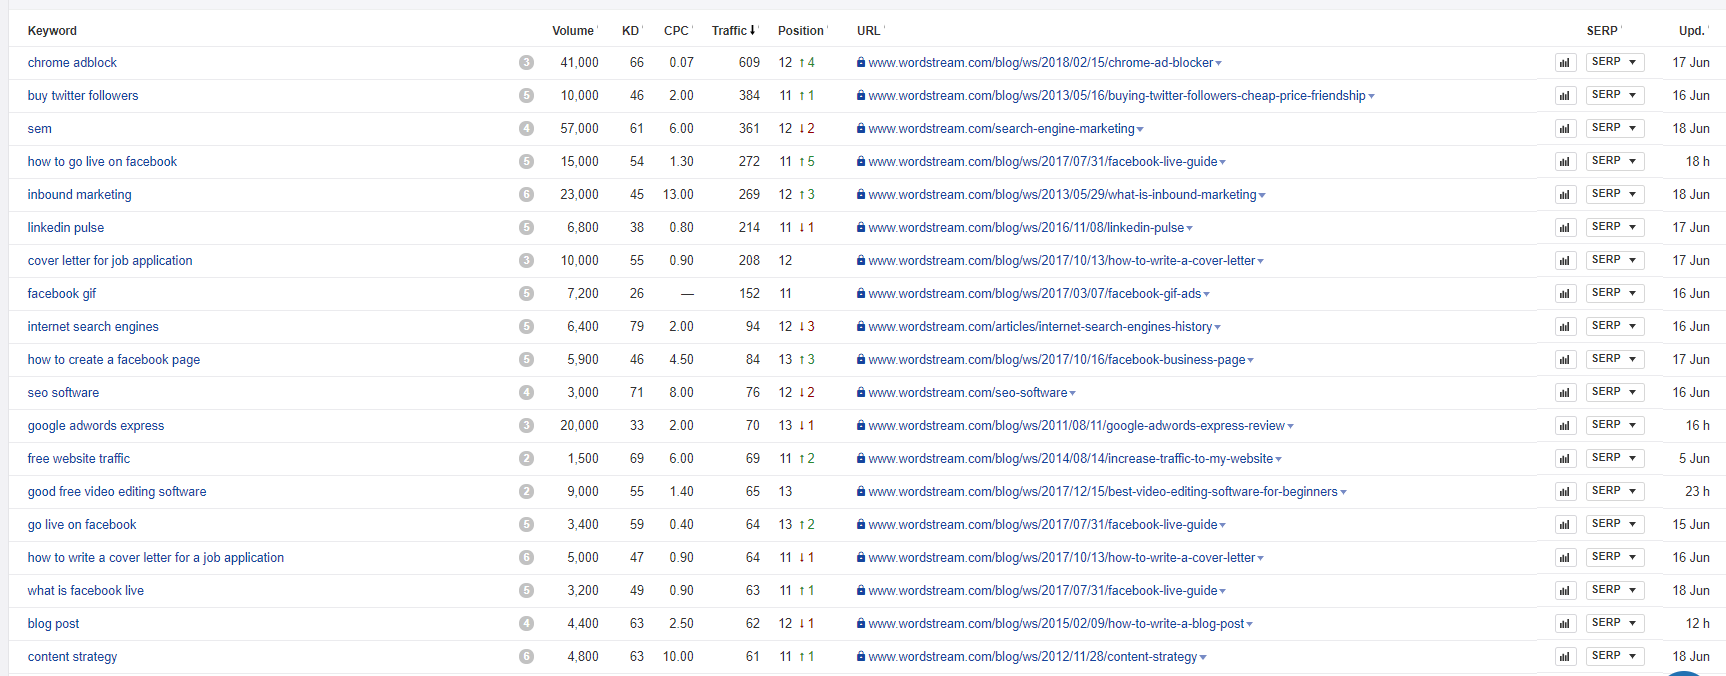Open history chart icon for facebook gif row
This screenshot has width=1726, height=676.
pos(1564,294)
